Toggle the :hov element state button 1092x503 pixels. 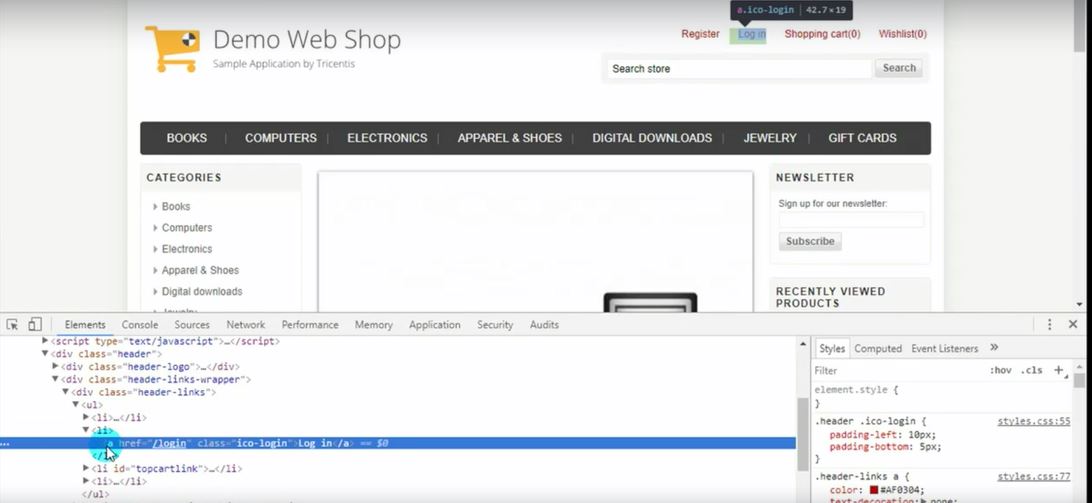tap(1000, 370)
